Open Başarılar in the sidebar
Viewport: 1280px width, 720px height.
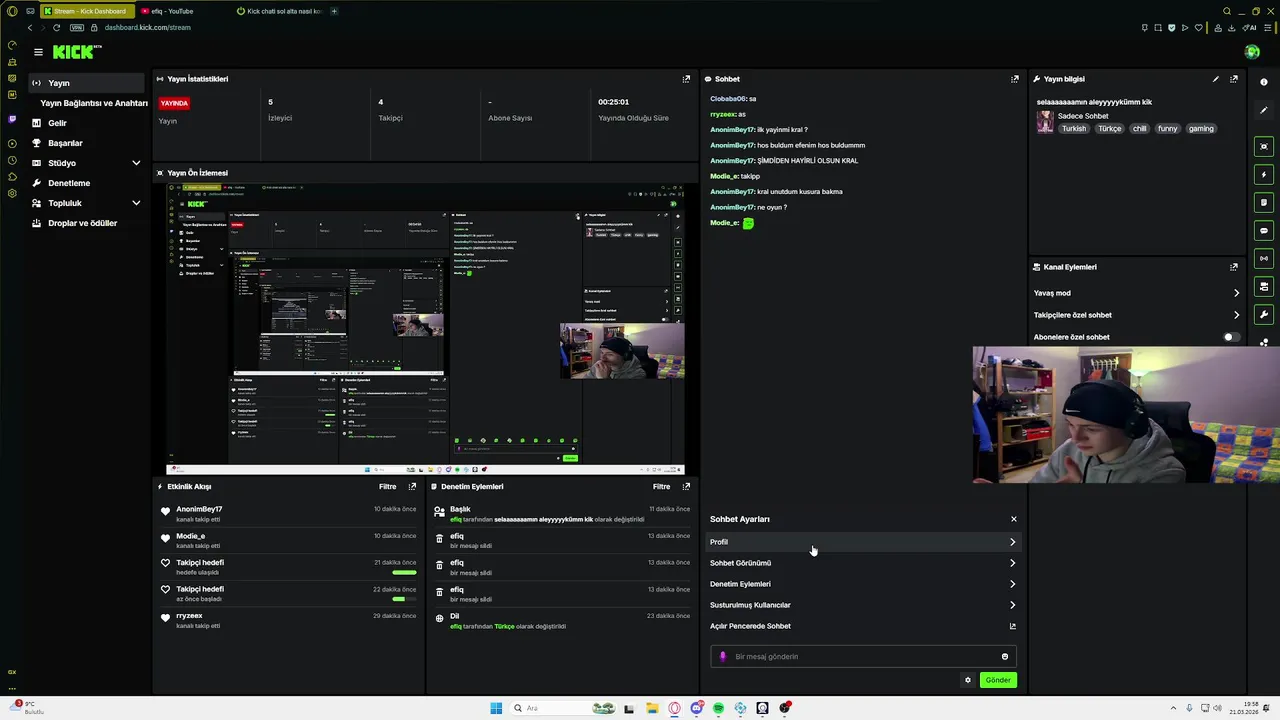coord(88,143)
